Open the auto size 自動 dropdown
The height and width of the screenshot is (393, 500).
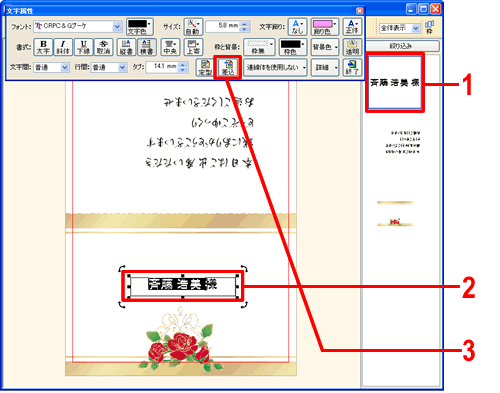coord(193,27)
